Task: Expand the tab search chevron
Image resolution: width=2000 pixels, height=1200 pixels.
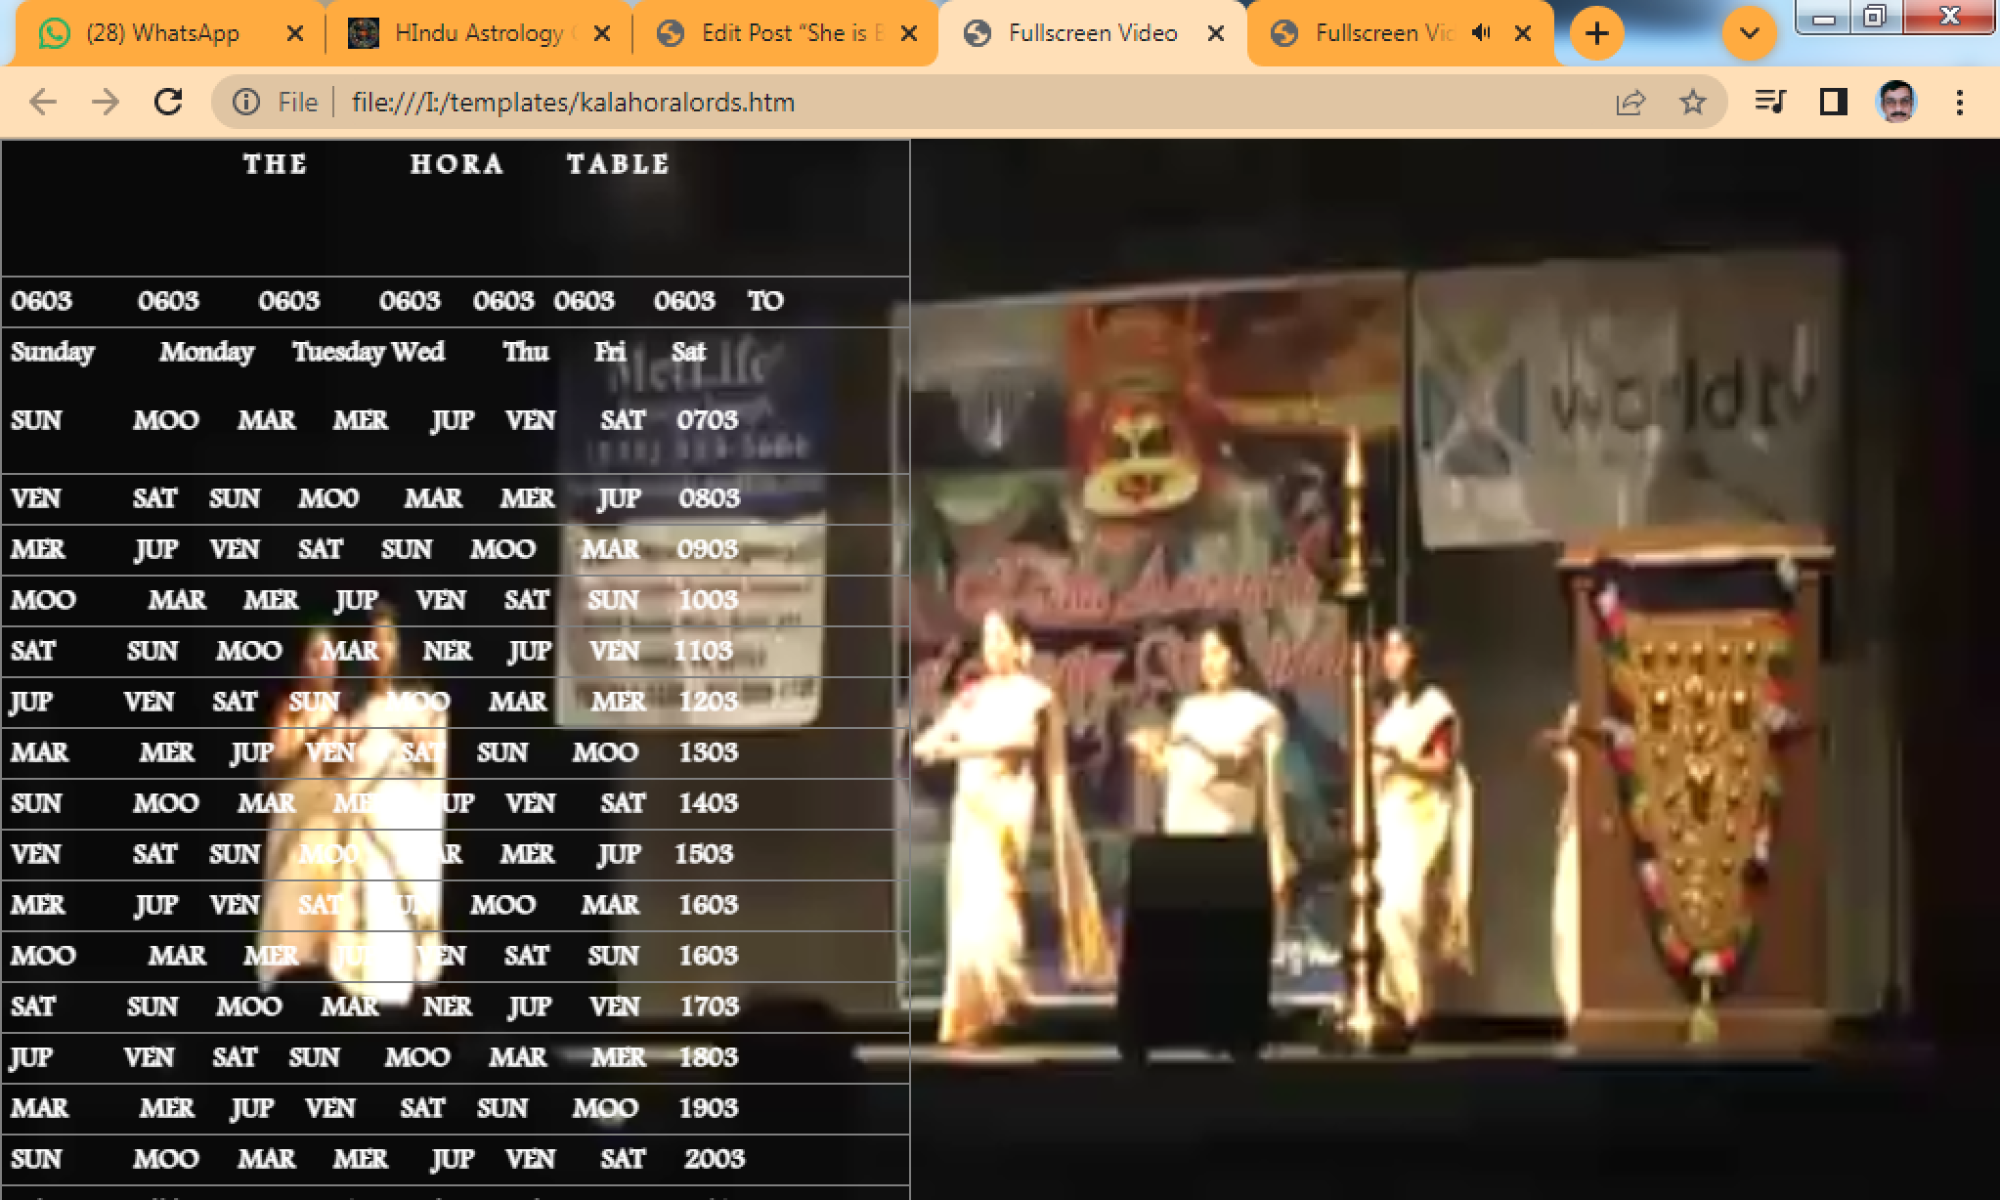Action: point(1749,33)
